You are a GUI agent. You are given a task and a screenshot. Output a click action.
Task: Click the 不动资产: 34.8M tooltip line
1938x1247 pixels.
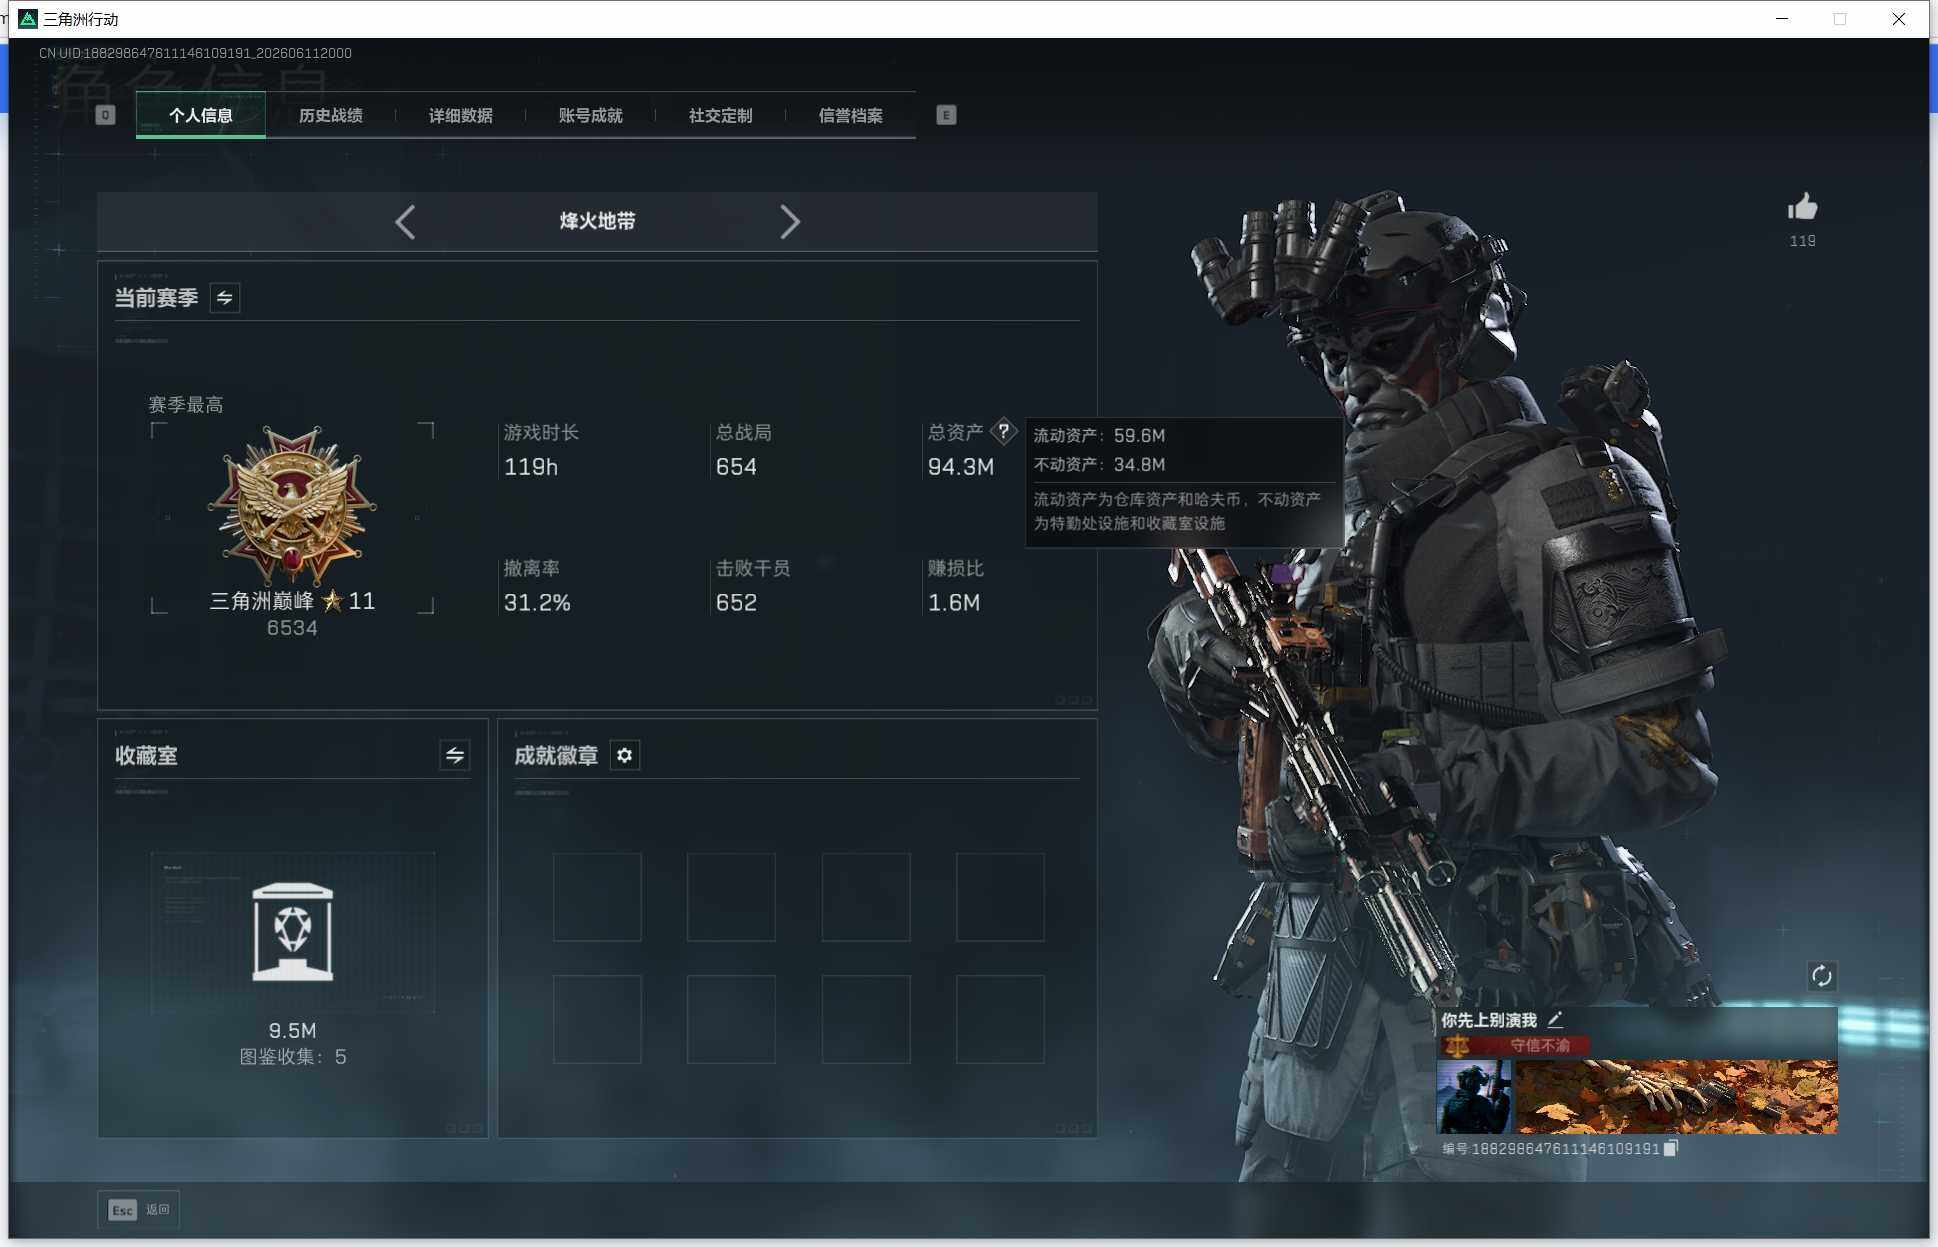pos(1099,465)
